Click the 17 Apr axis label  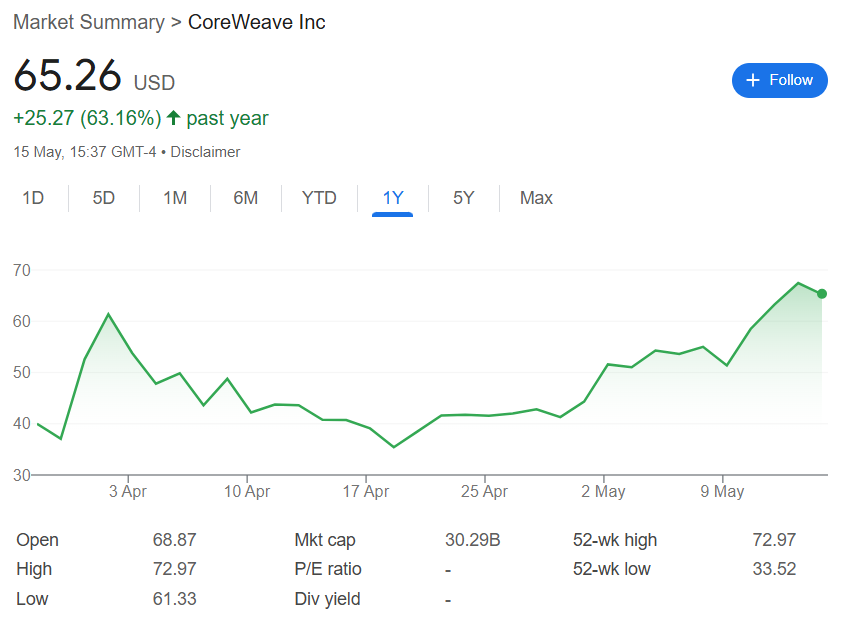pos(366,491)
